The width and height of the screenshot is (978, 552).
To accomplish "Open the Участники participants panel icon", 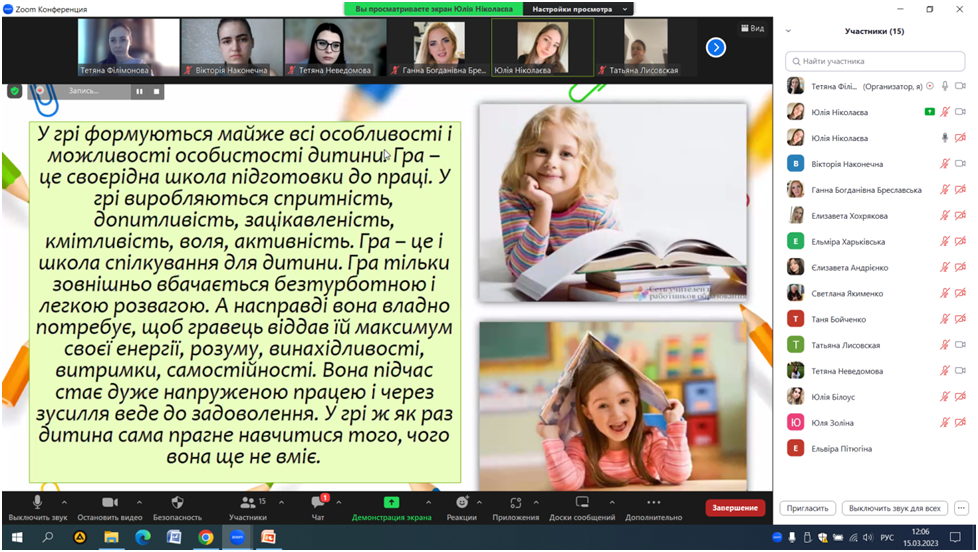I will (247, 502).
